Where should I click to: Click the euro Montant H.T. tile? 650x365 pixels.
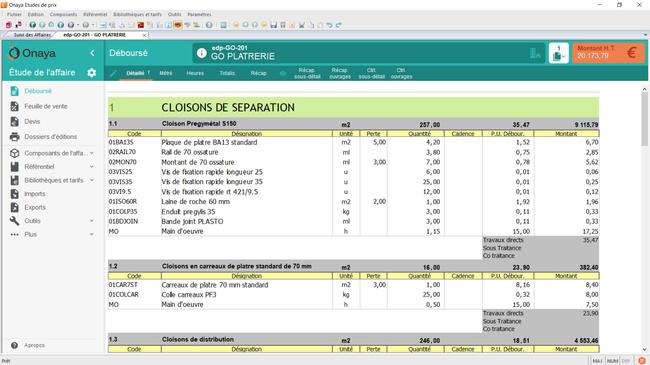608,53
